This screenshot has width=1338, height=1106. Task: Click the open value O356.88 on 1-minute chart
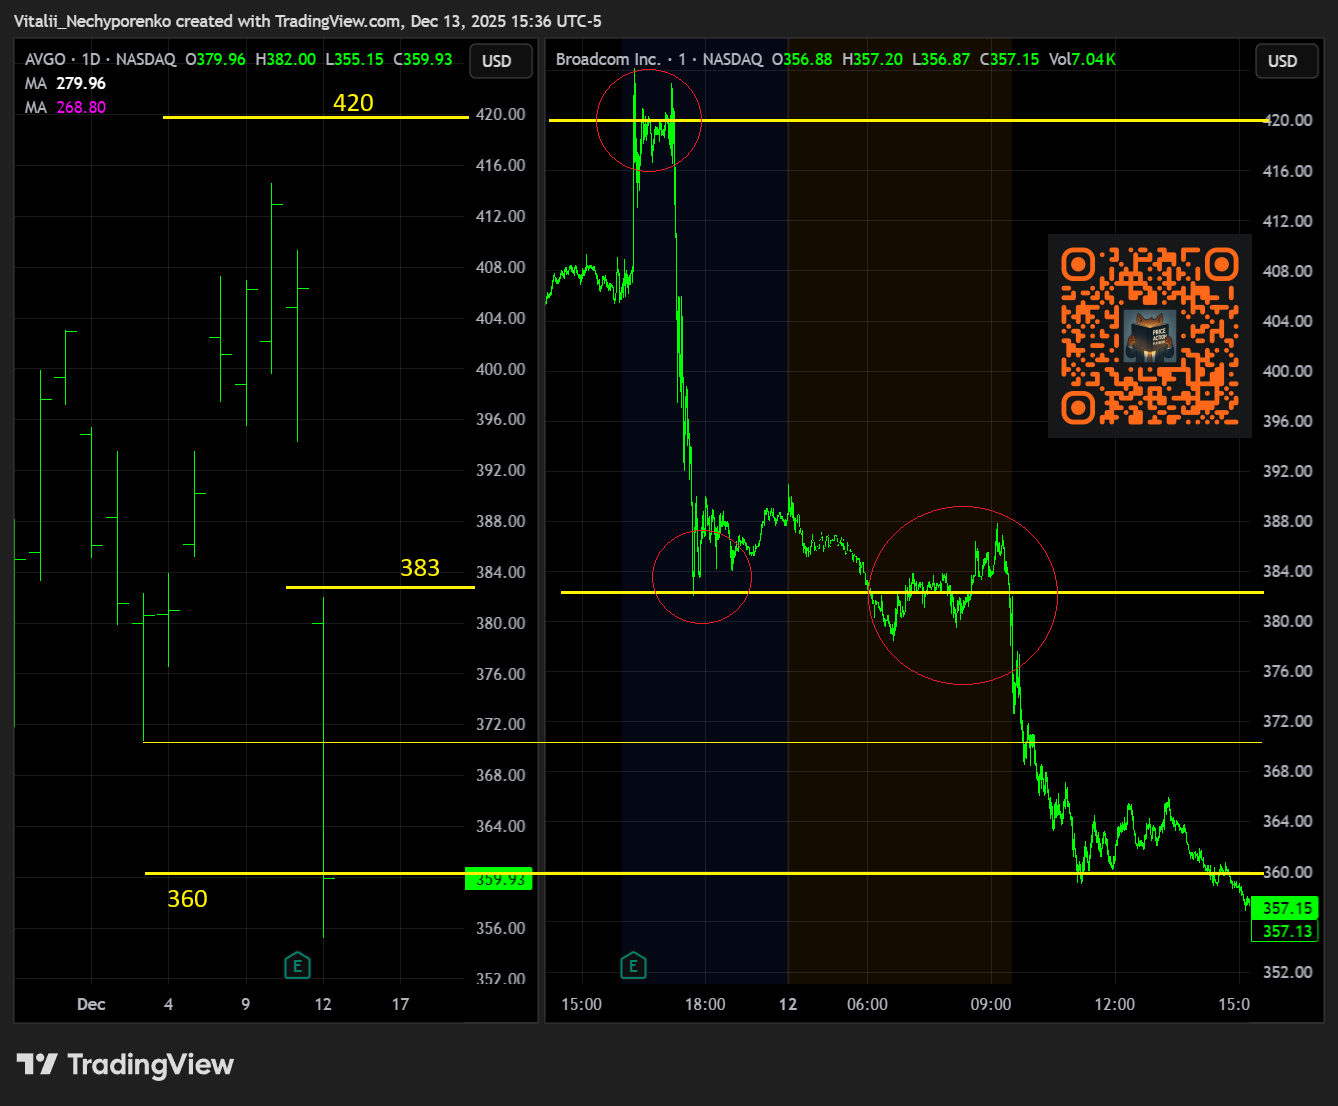click(x=802, y=59)
